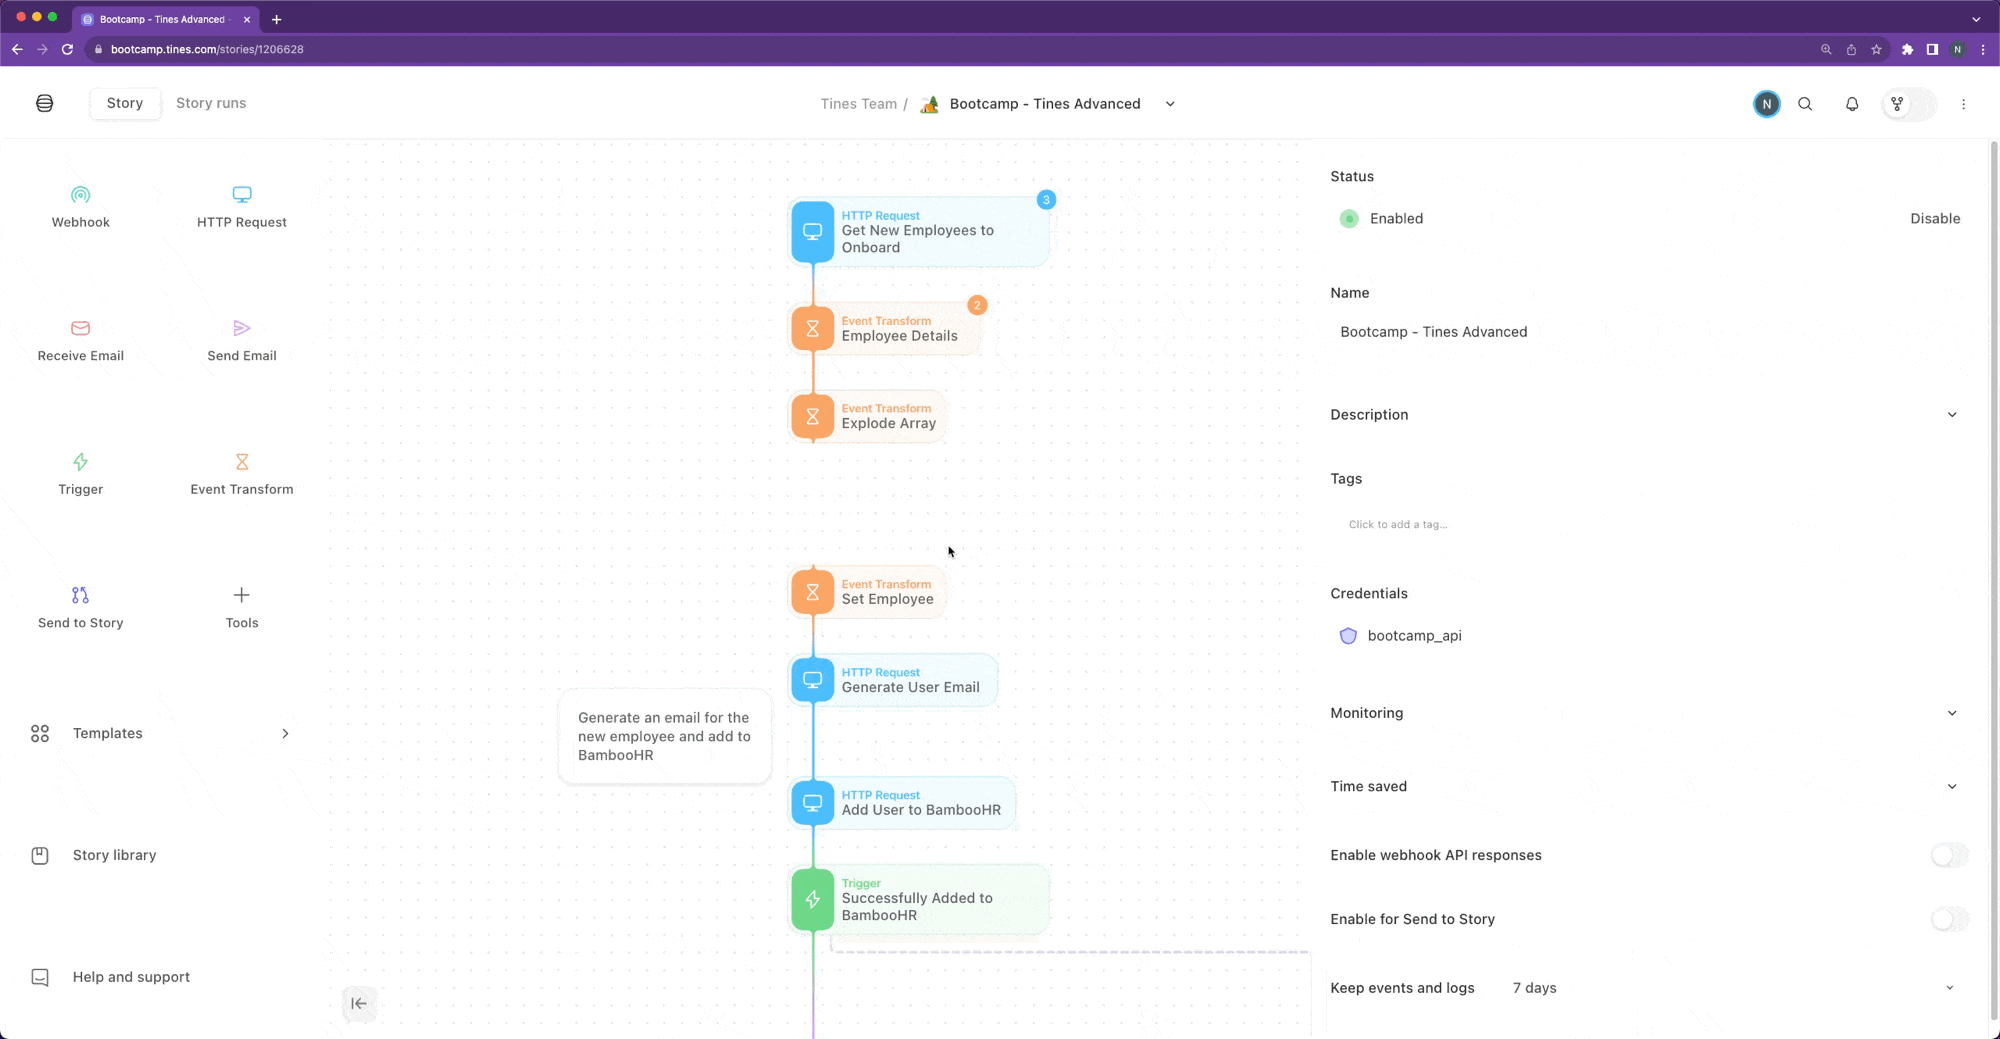Select the Trigger action in palette
Image resolution: width=2000 pixels, height=1039 pixels.
80,474
